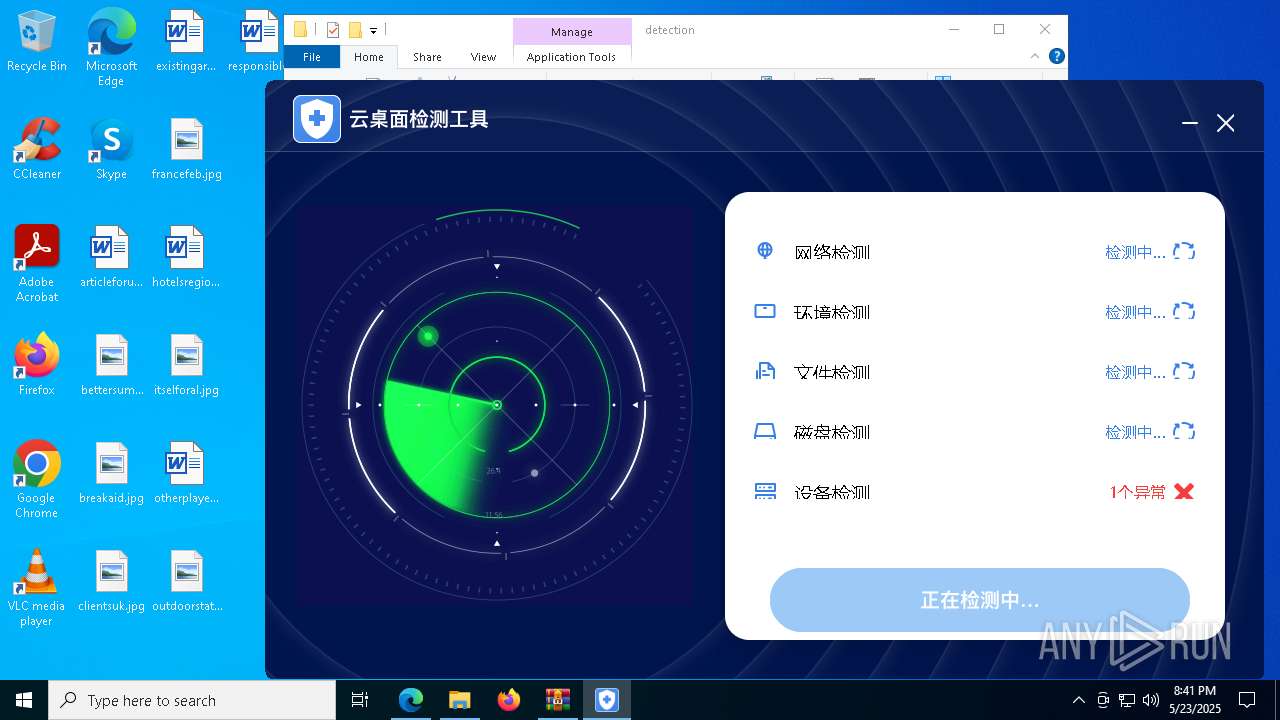Click the spinning refresh icon on 文件检测 row
This screenshot has height=720, width=1280.
click(x=1184, y=371)
